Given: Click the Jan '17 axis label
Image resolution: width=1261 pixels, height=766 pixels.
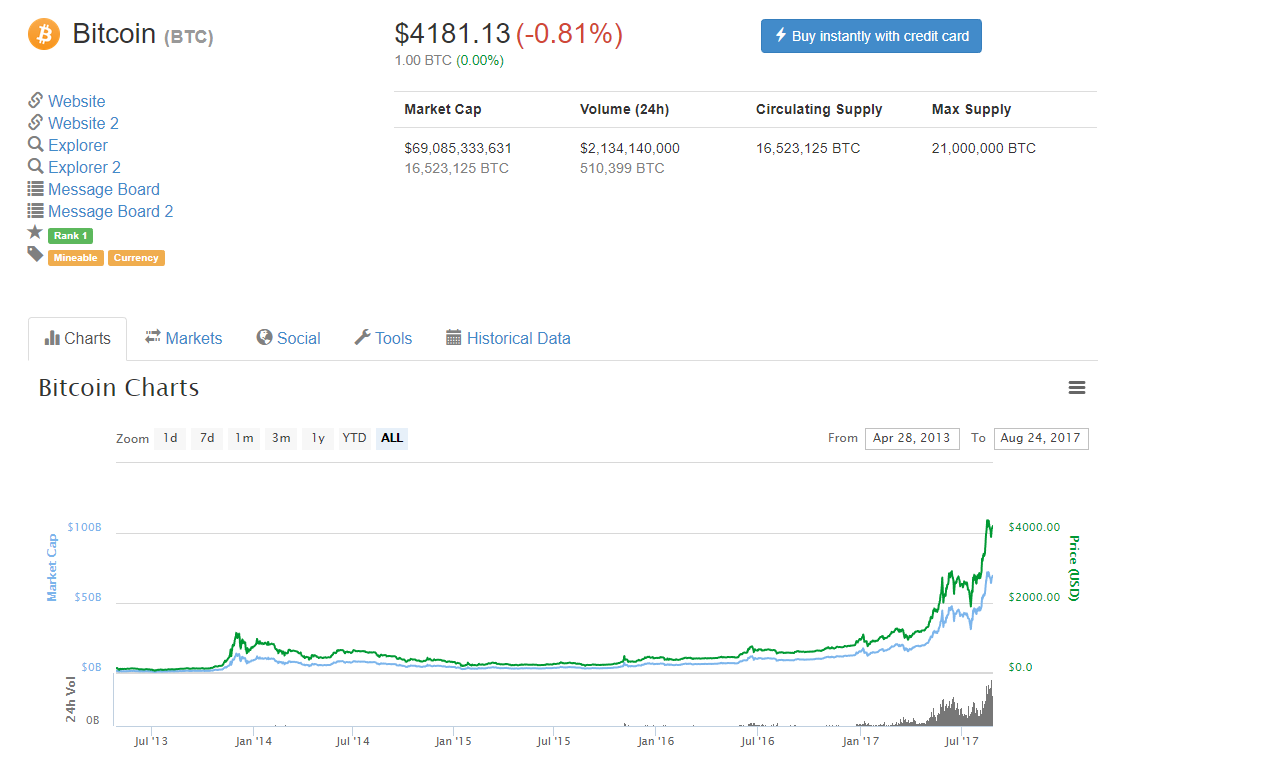Looking at the screenshot, I should coord(861,741).
